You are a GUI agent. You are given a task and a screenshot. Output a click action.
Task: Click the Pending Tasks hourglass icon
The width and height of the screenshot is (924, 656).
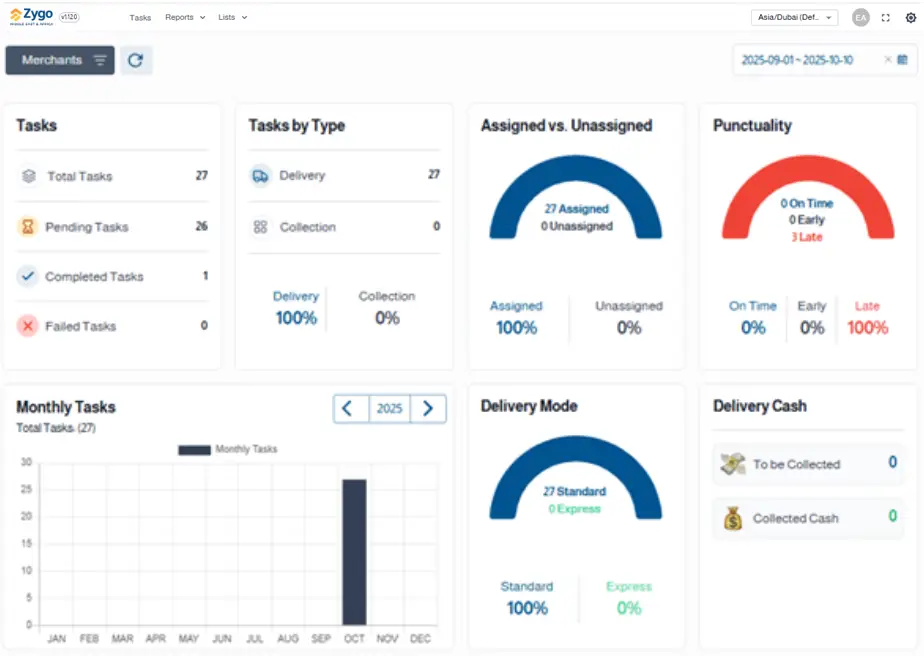coord(28,227)
